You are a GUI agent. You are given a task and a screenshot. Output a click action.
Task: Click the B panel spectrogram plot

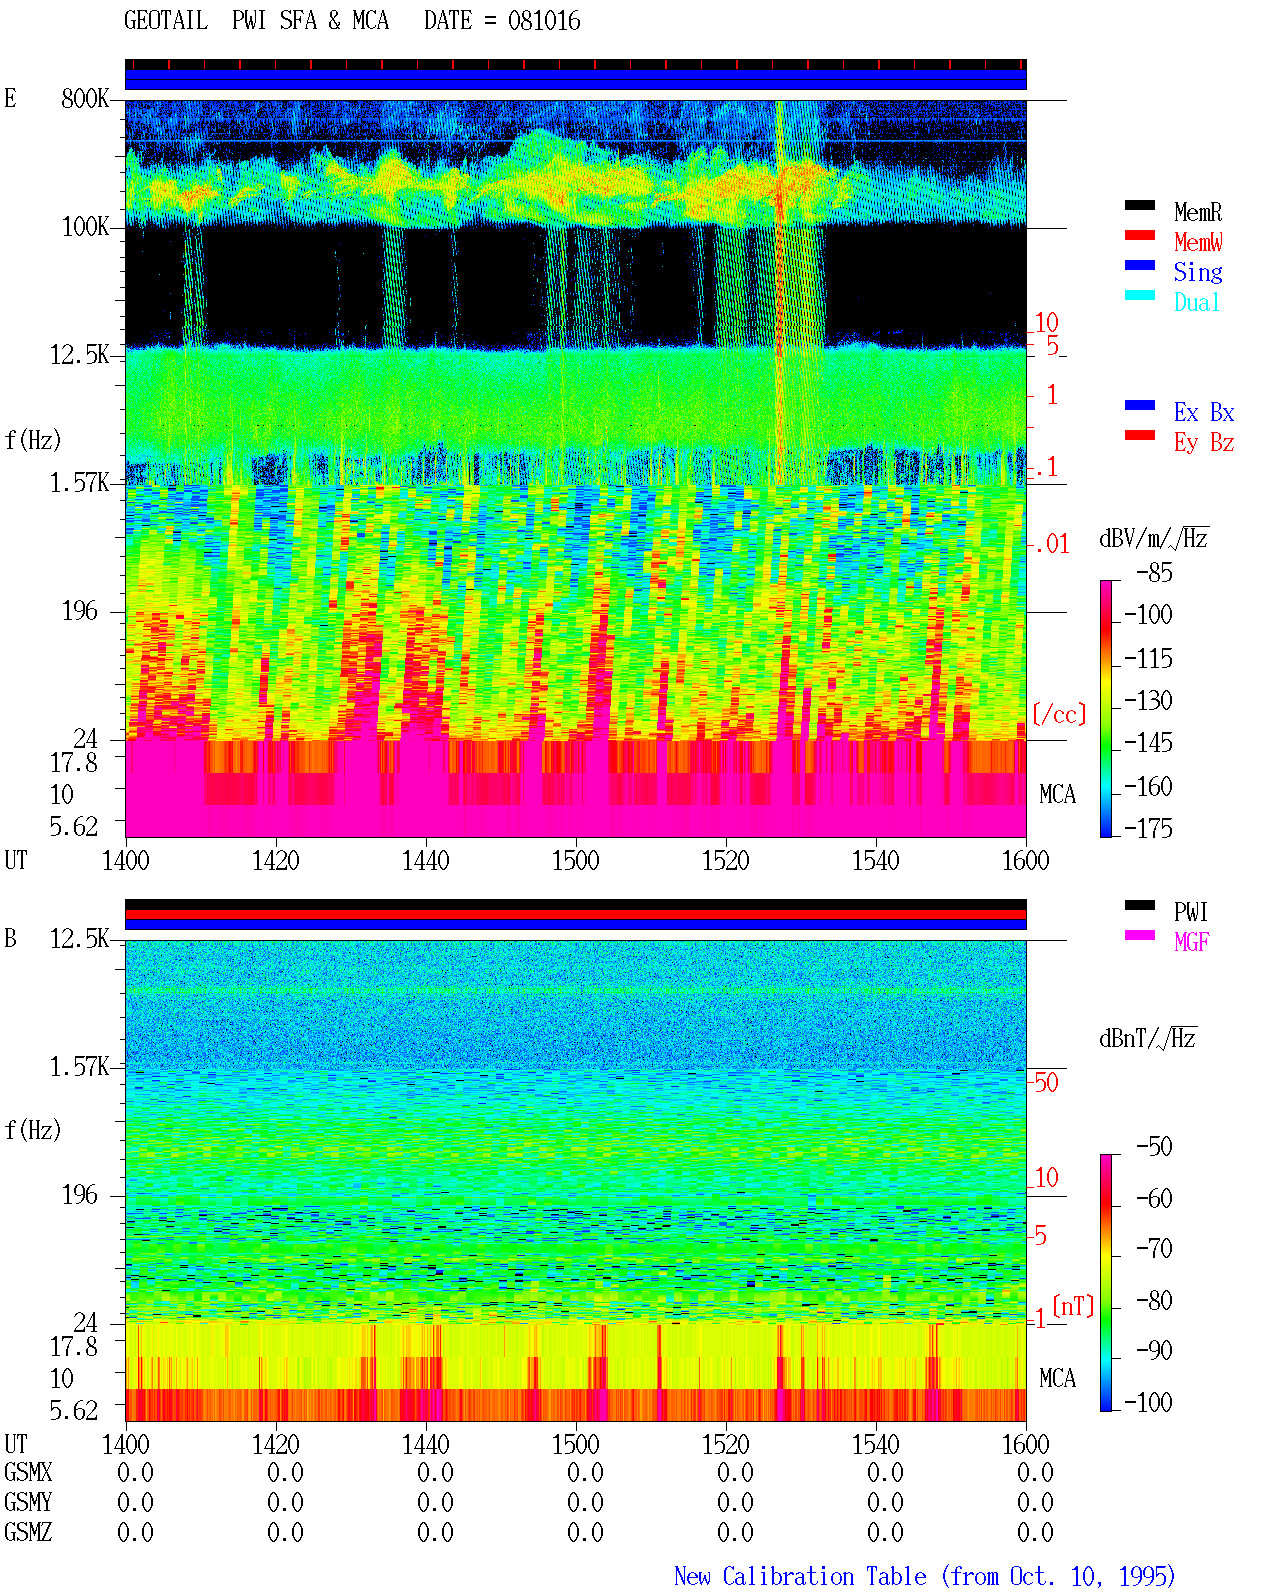pos(576,1181)
